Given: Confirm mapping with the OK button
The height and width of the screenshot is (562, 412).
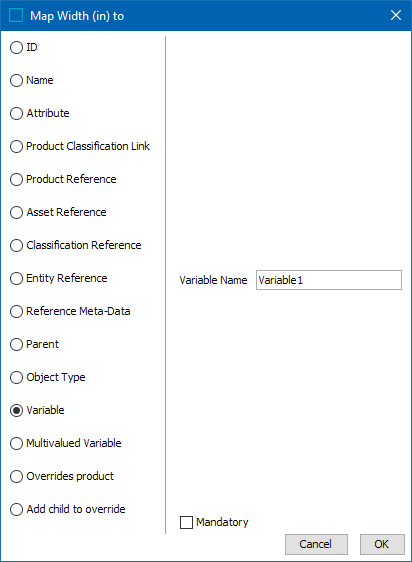Looking at the screenshot, I should point(382,544).
